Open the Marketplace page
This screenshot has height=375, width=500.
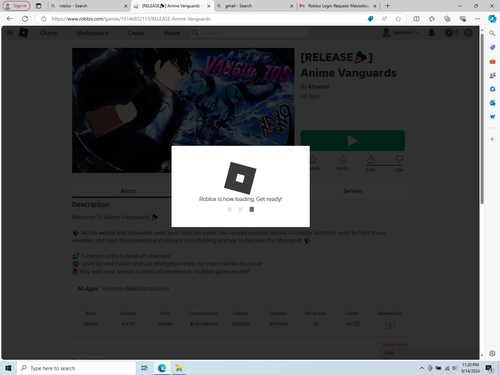click(x=92, y=33)
